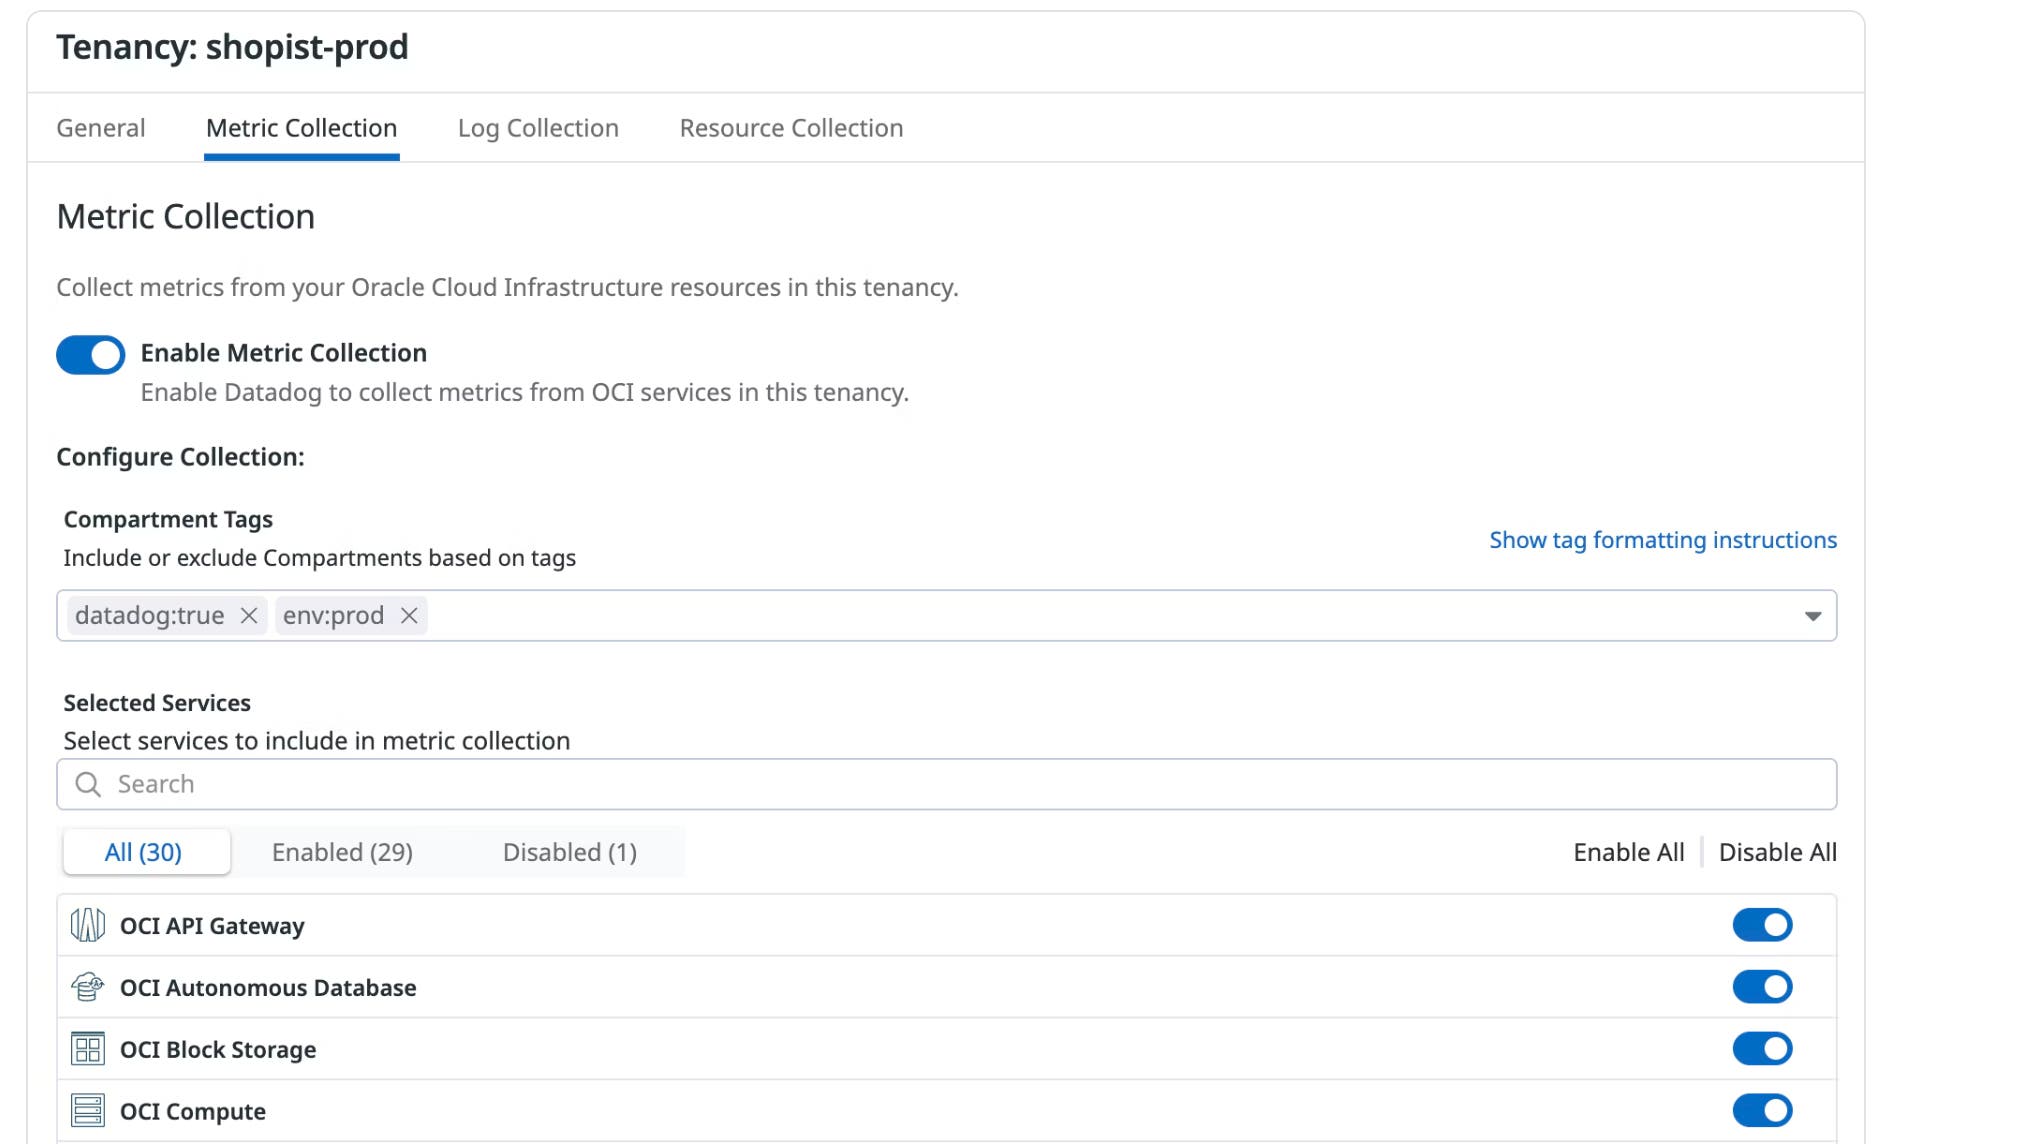Image resolution: width=2026 pixels, height=1144 pixels.
Task: Click the OCI Autonomous Database icon
Action: click(x=89, y=987)
